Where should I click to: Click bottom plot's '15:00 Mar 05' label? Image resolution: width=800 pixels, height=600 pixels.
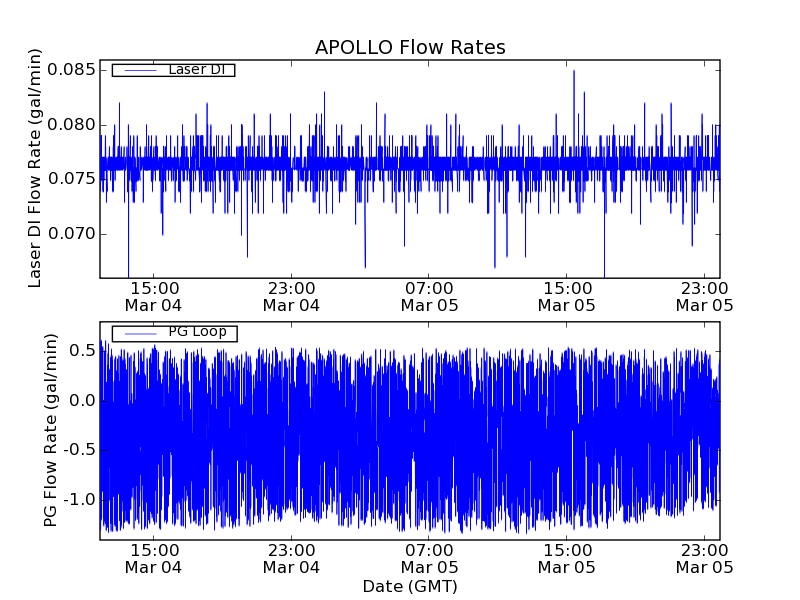coord(567,559)
